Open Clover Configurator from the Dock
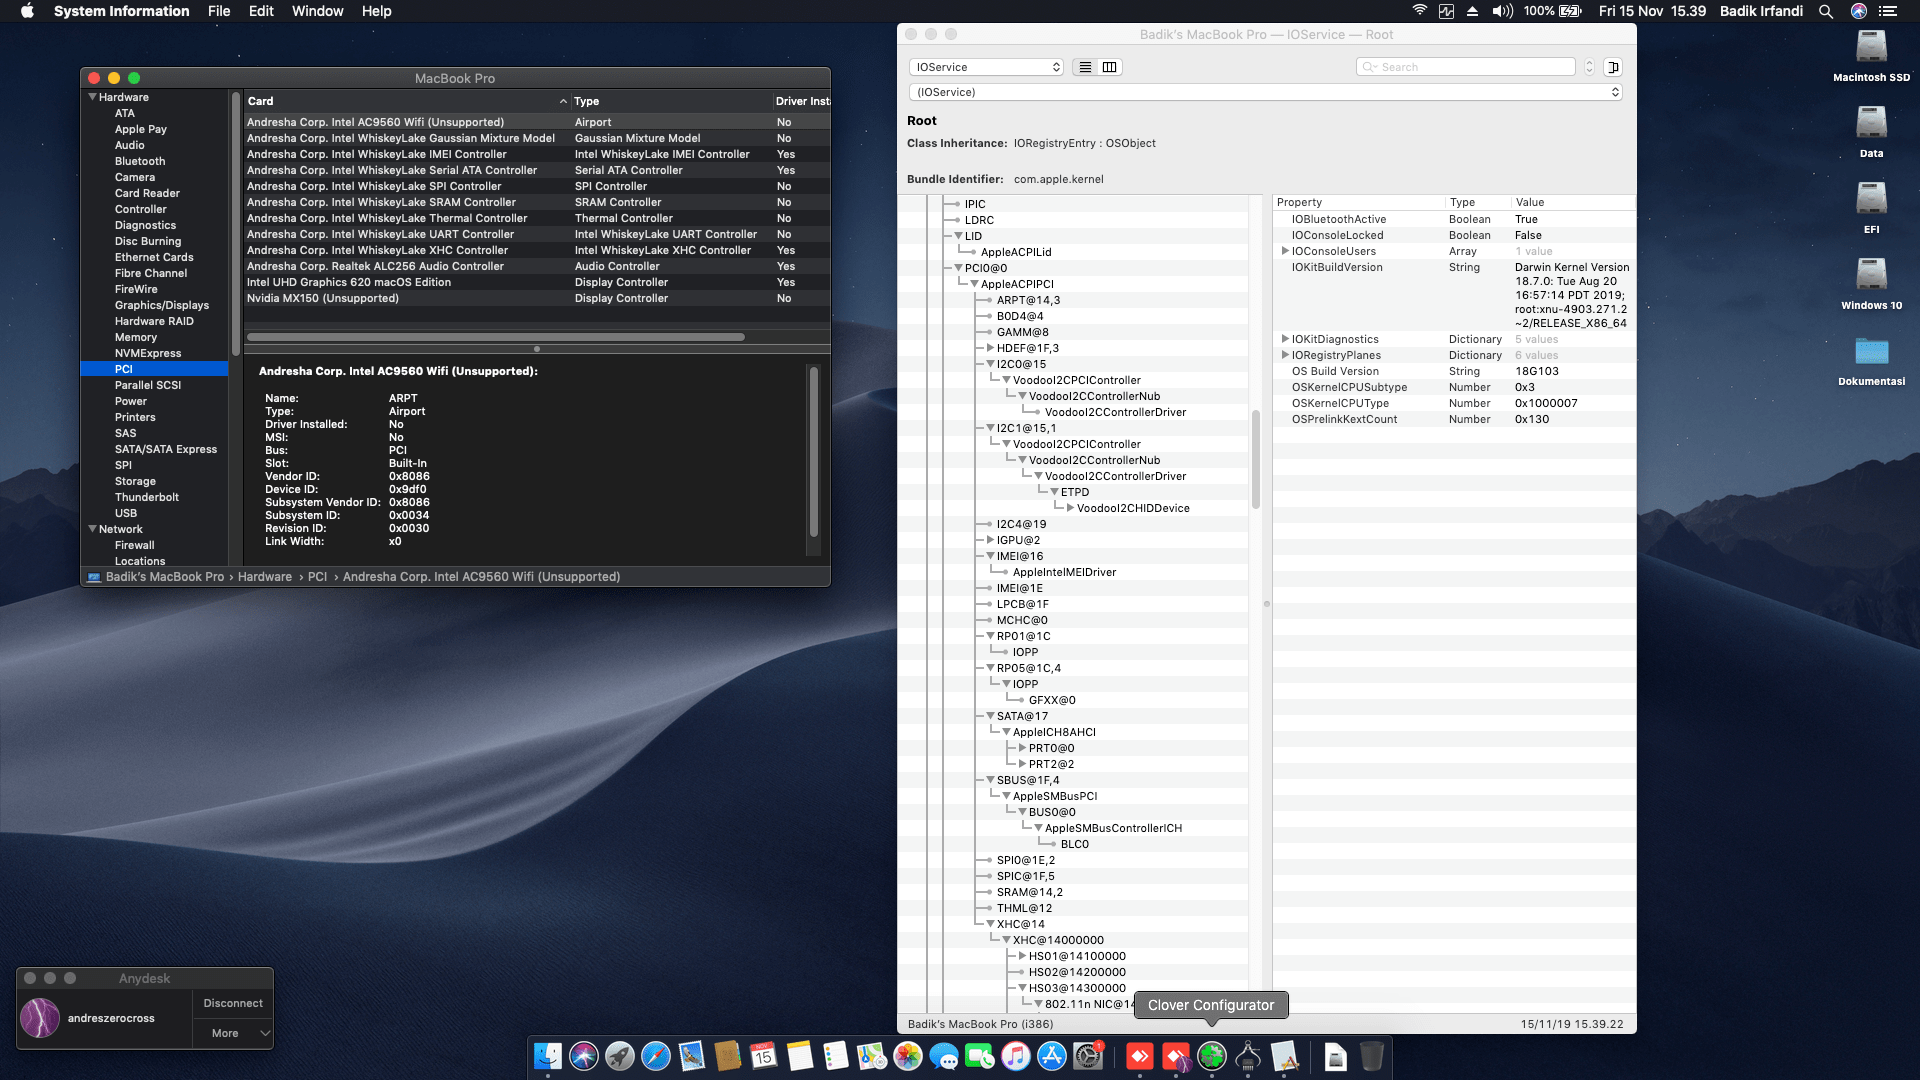Image resolution: width=1920 pixels, height=1080 pixels. (x=1211, y=1057)
